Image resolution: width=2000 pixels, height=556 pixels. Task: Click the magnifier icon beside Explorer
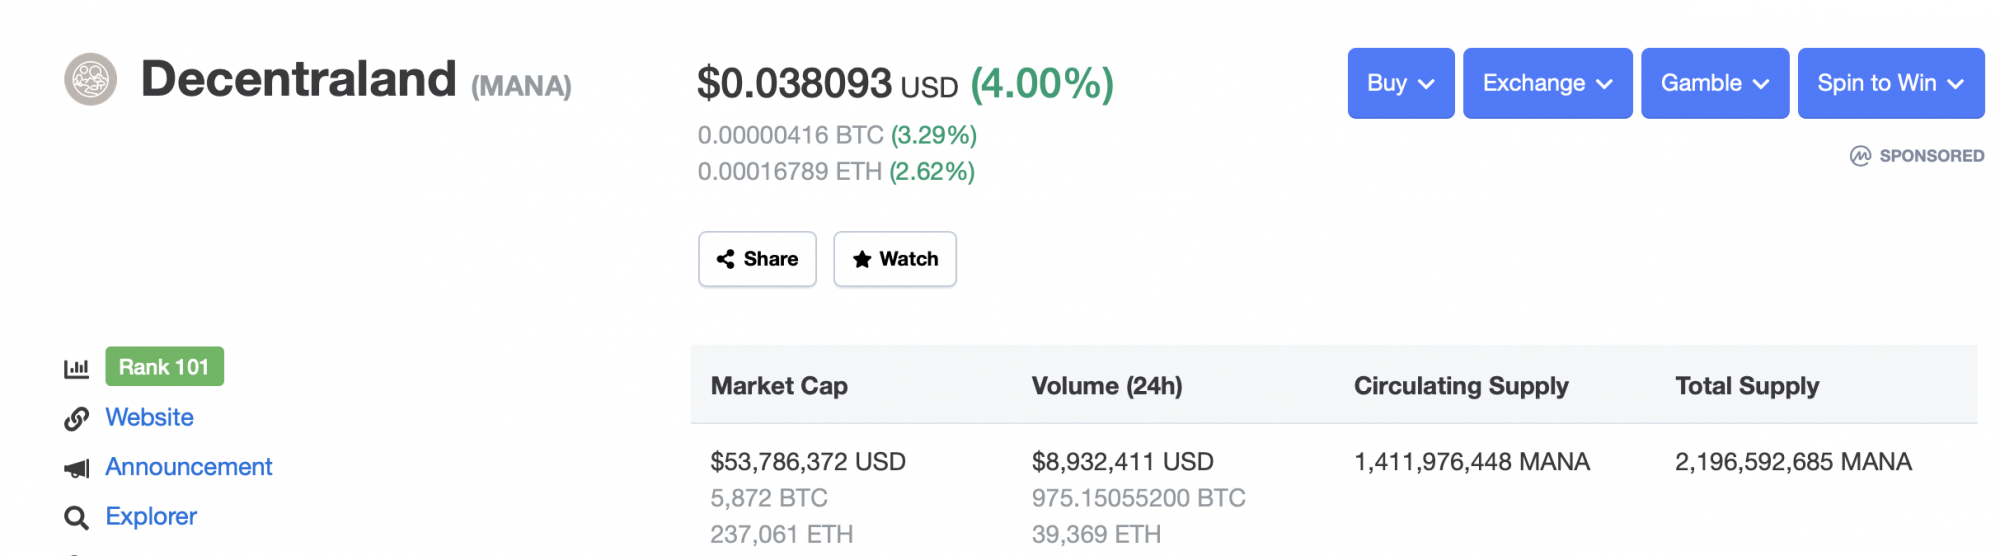click(77, 517)
